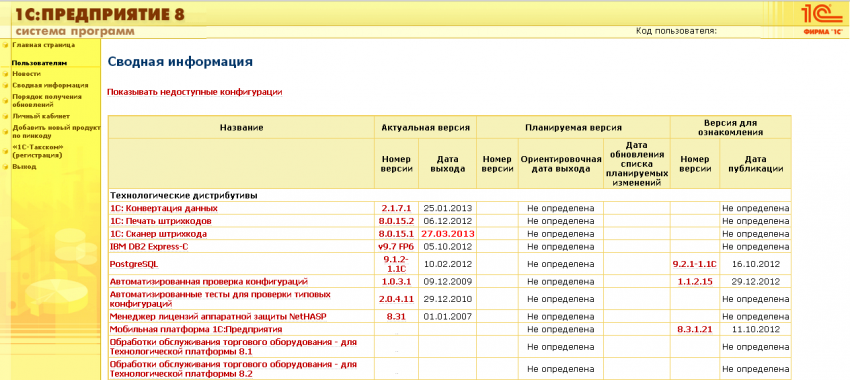Click publication date 16.10.2012

[x=755, y=265]
